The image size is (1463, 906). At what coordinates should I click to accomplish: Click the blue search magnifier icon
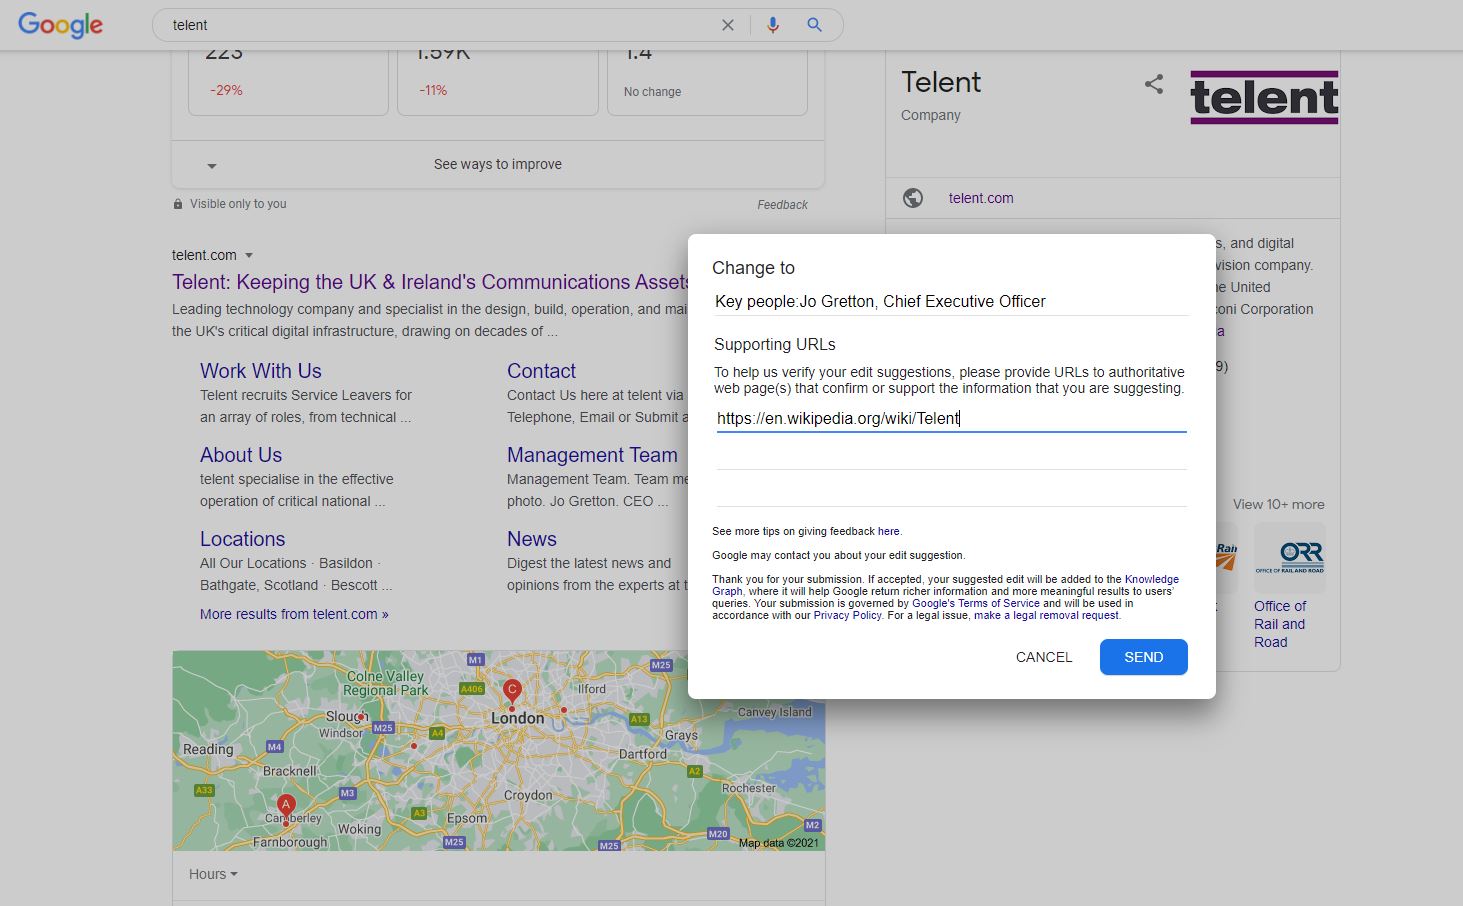[x=814, y=25]
